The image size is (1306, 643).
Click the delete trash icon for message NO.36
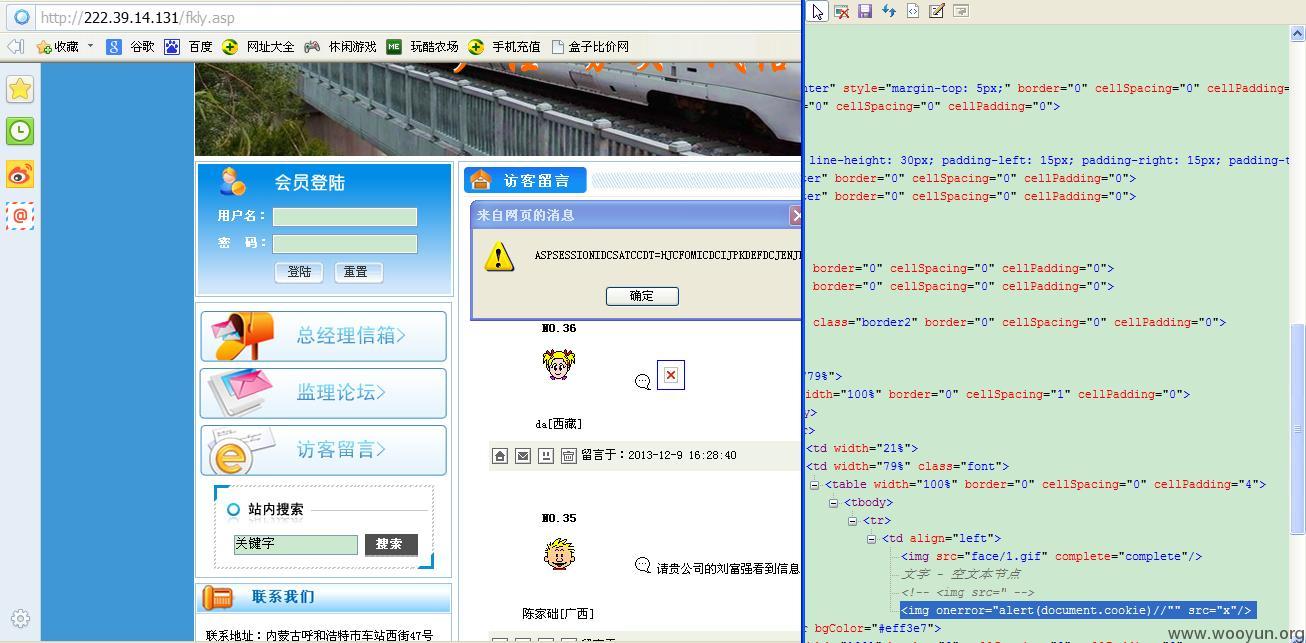click(x=568, y=455)
